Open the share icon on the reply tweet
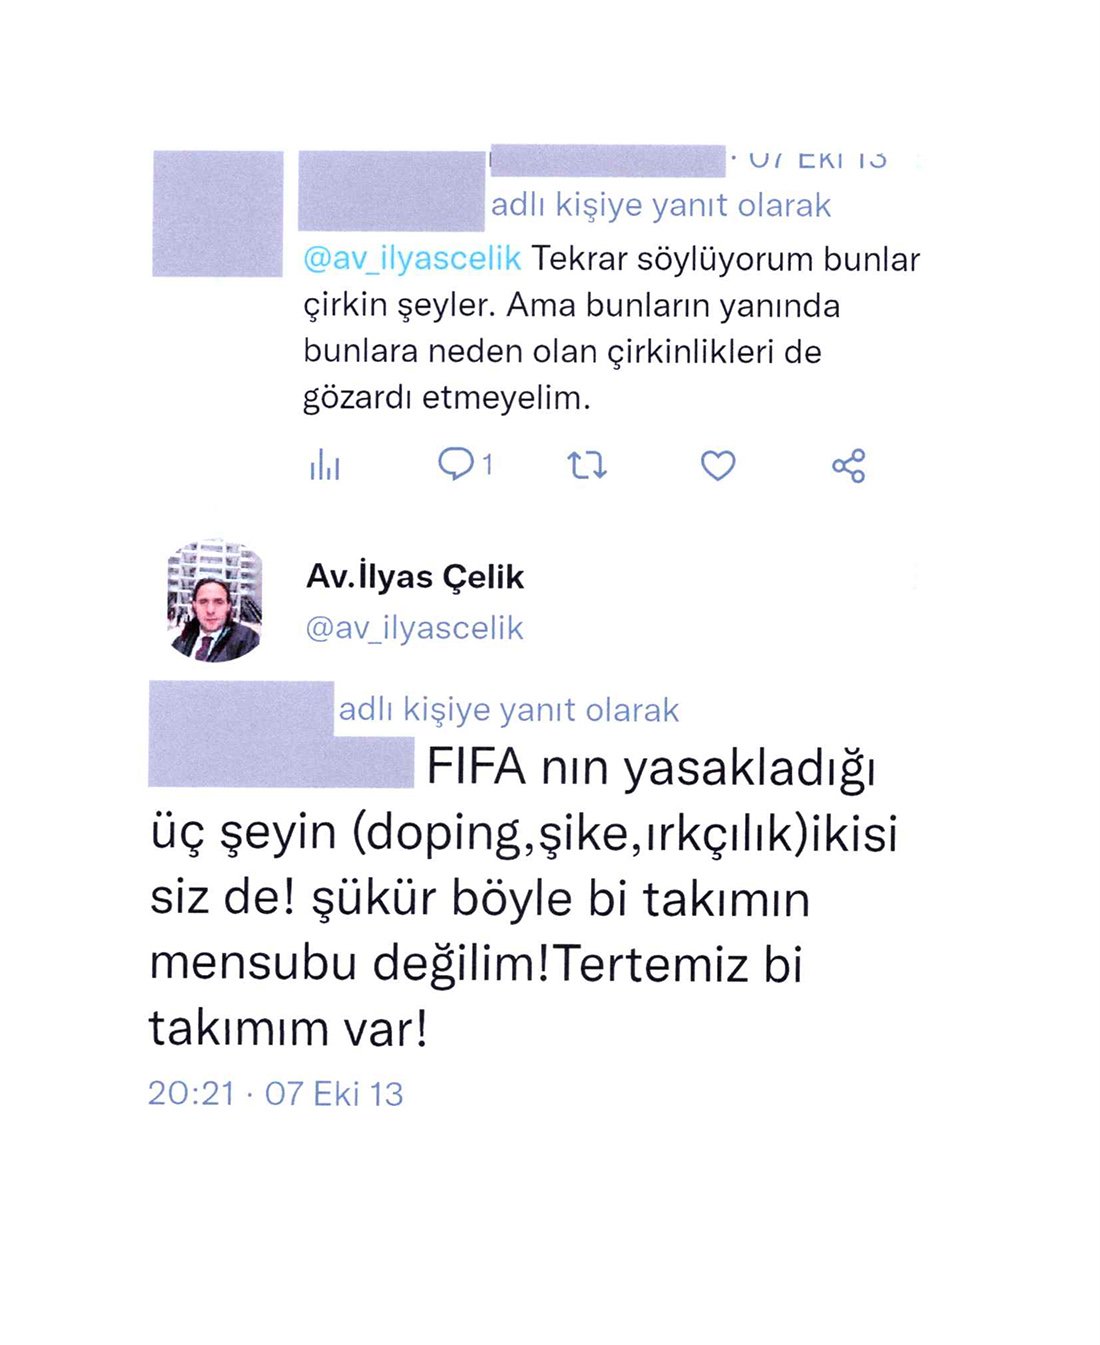 (849, 465)
